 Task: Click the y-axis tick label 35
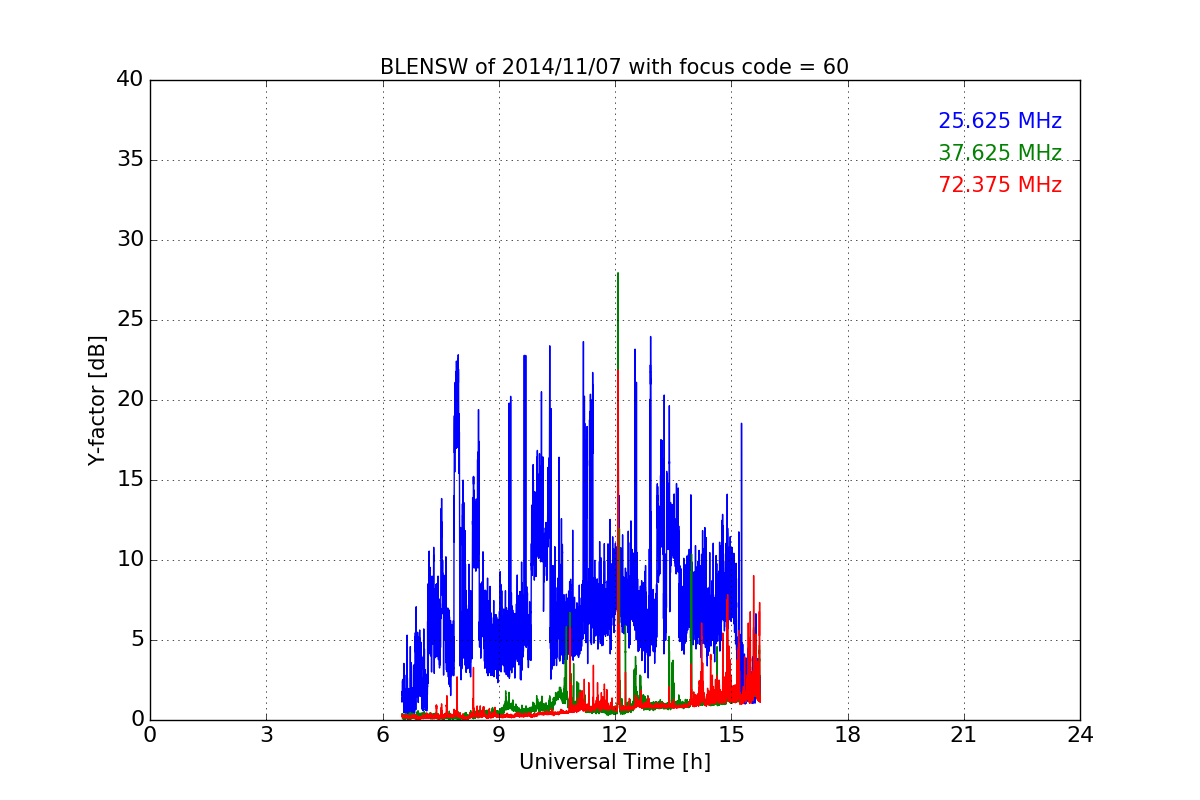click(x=130, y=160)
